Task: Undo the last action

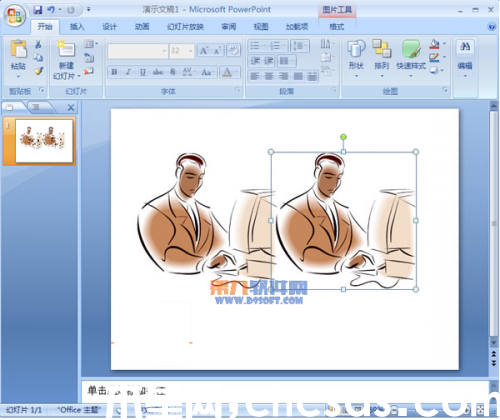Action: point(51,10)
